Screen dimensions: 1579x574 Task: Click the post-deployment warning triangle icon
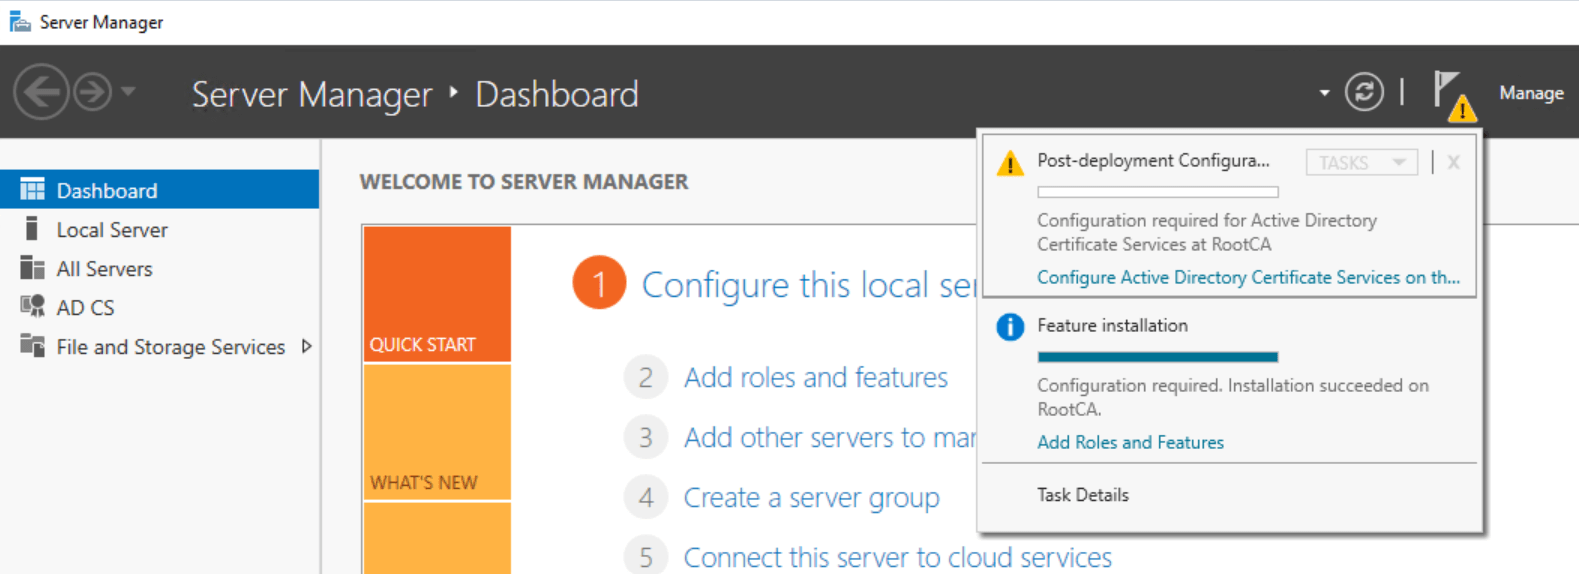[1010, 163]
